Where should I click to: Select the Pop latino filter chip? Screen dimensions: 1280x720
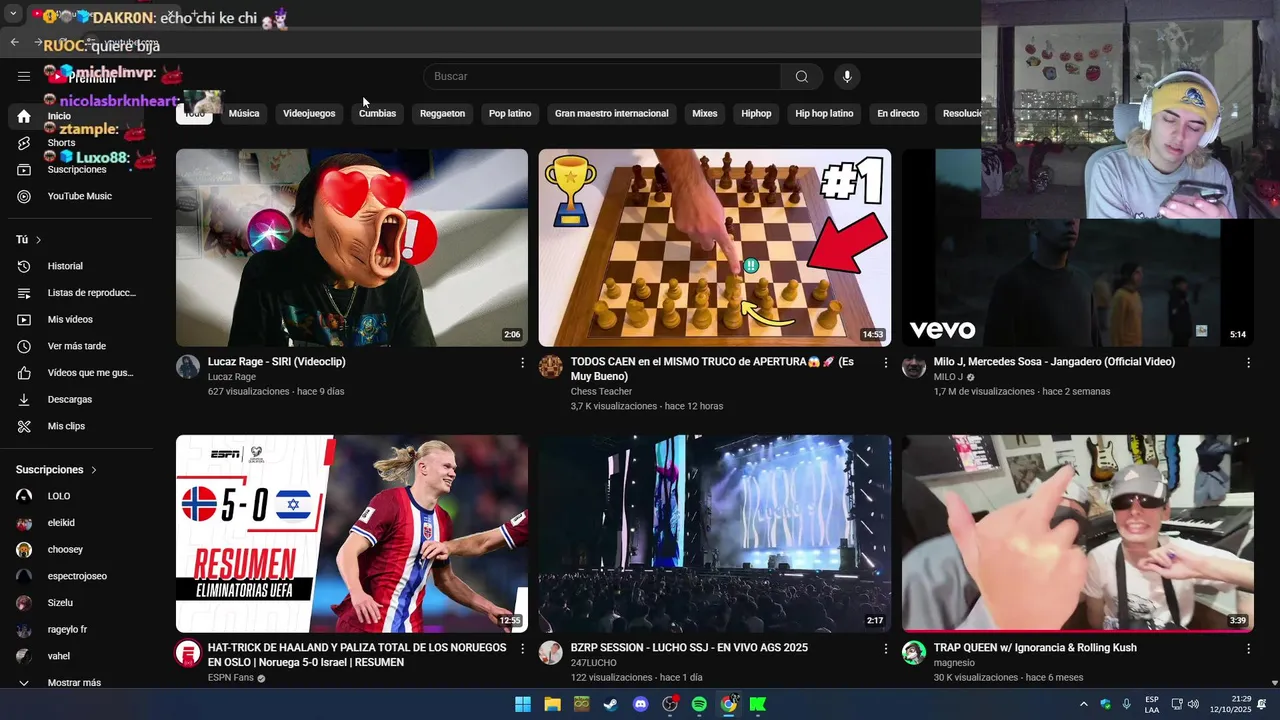click(510, 114)
